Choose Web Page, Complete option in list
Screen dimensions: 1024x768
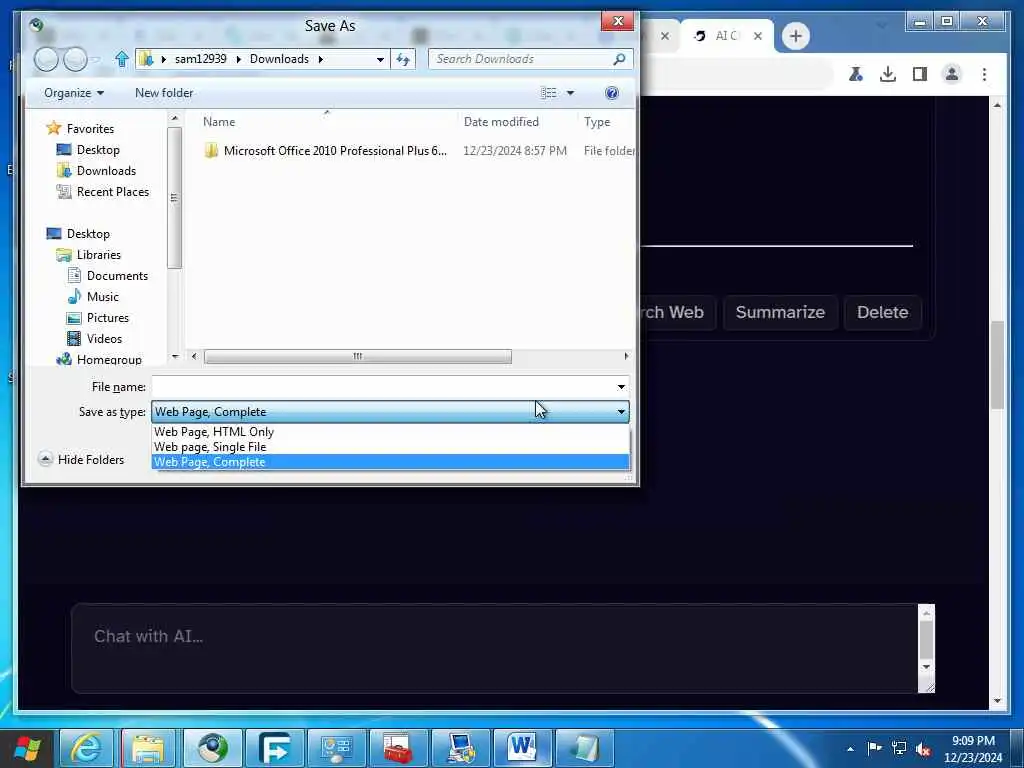coord(390,462)
